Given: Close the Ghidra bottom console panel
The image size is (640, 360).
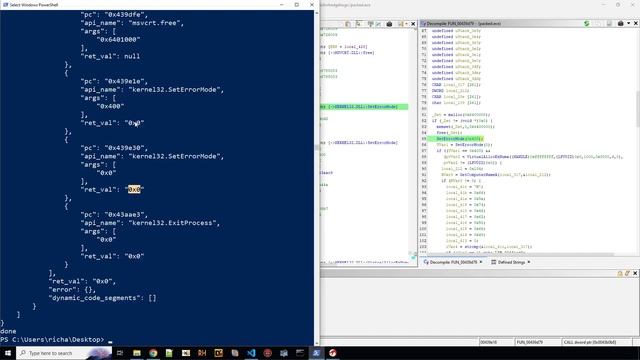Looking at the screenshot, I should 635,273.
